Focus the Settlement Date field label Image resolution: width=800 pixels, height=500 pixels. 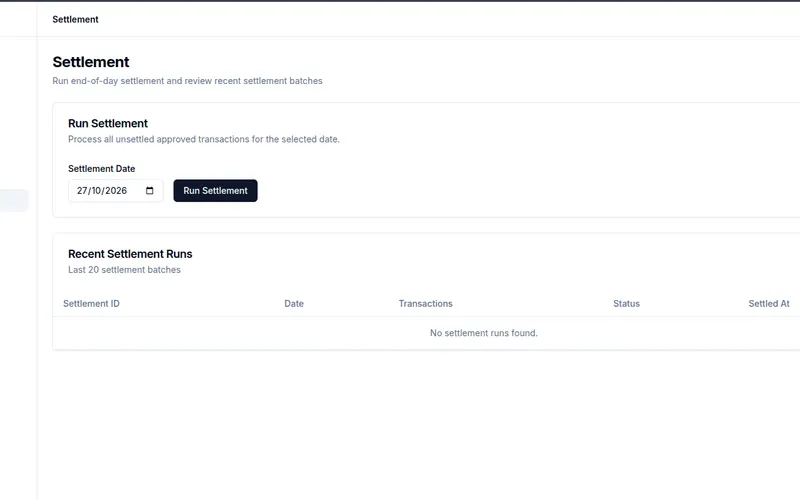(102, 169)
